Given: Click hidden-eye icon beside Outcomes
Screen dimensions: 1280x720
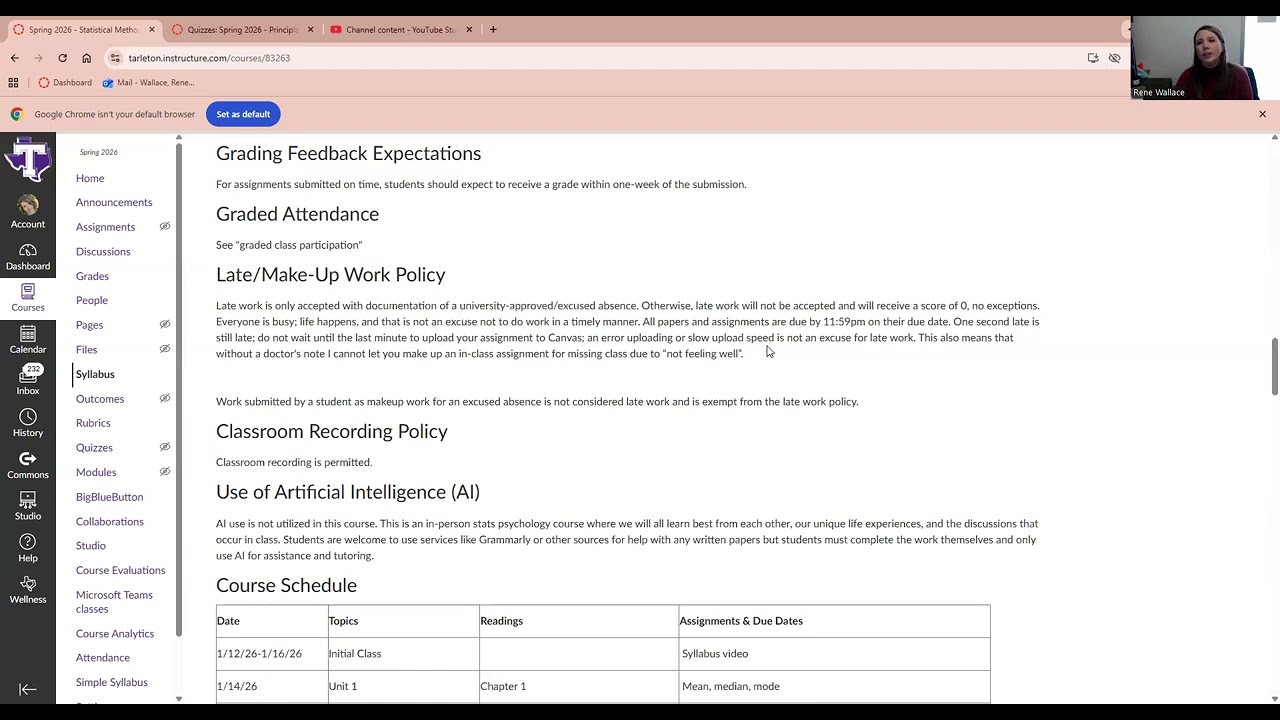Looking at the screenshot, I should click(x=165, y=398).
